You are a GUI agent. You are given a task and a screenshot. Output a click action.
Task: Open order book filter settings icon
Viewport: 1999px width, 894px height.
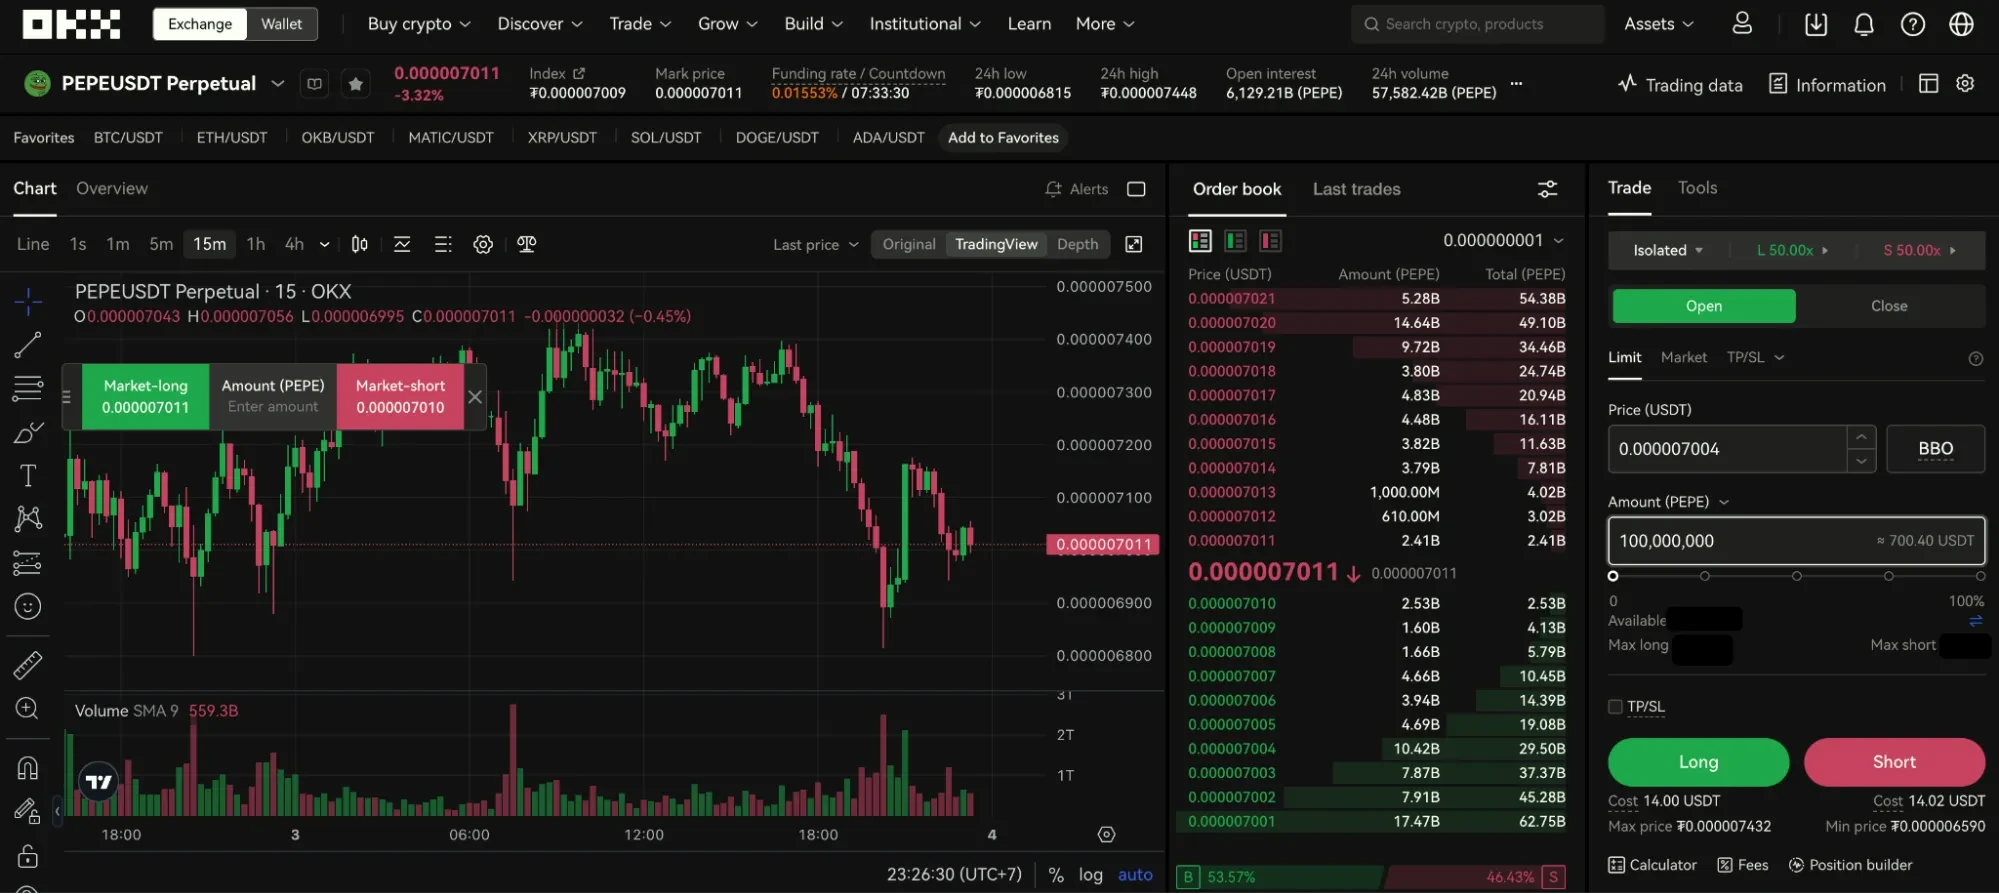click(x=1547, y=189)
